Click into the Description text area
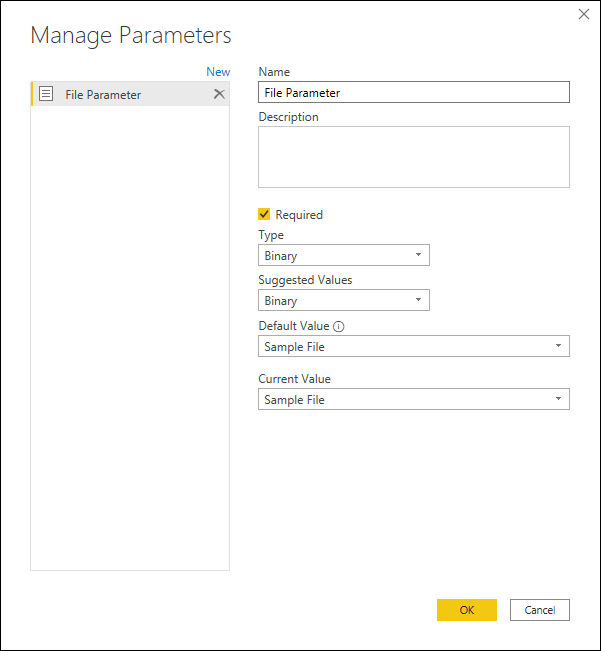 (x=414, y=157)
